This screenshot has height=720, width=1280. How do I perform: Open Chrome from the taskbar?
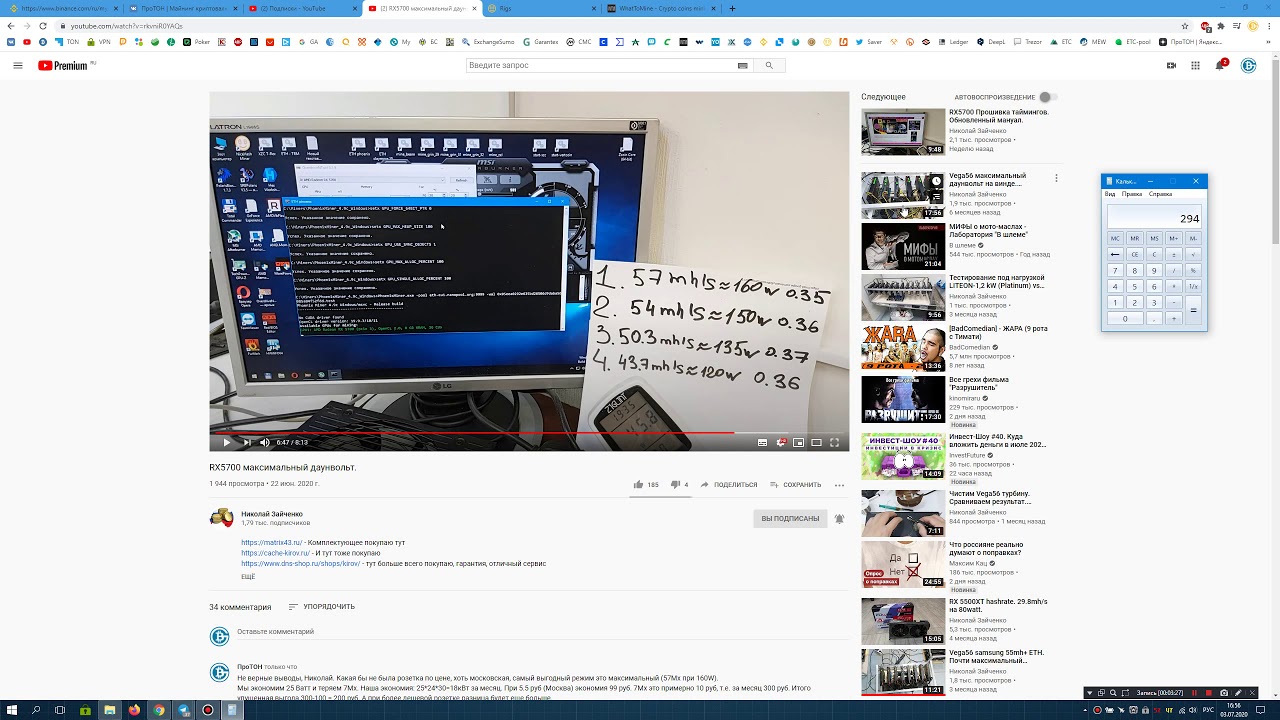coord(159,710)
